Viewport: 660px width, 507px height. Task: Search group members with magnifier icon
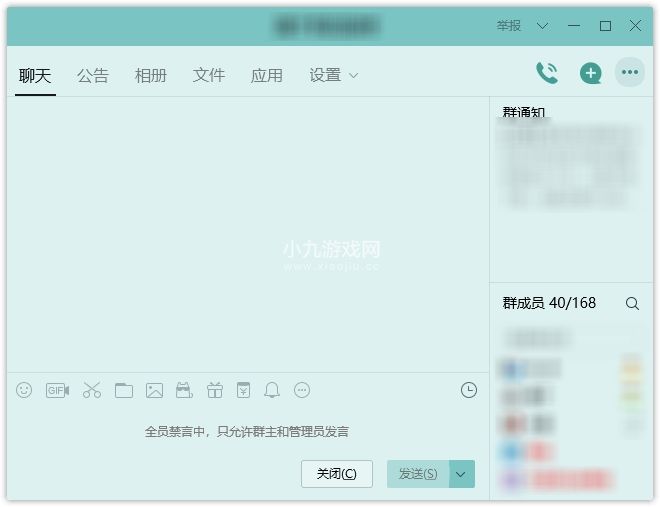pos(632,303)
